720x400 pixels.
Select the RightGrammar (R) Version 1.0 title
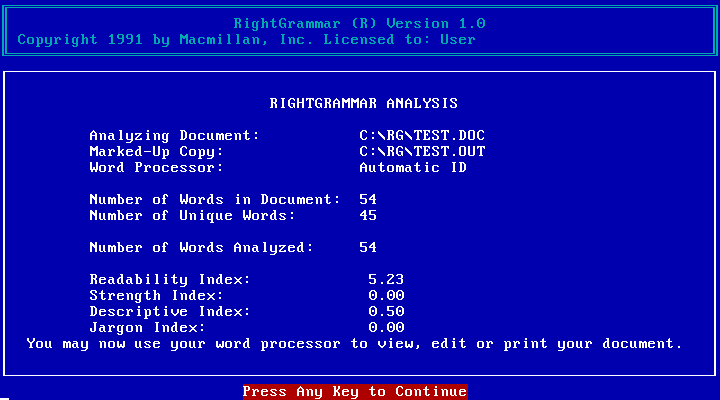tap(360, 23)
